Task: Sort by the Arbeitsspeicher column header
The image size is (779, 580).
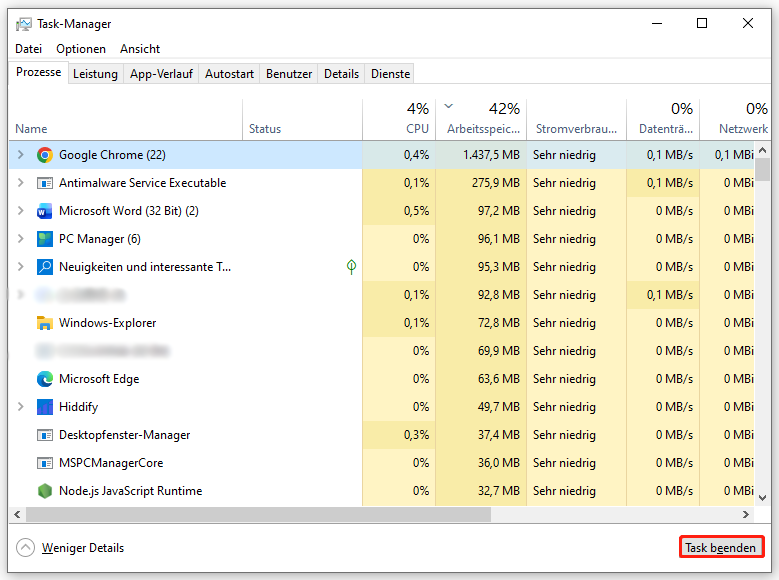Action: pos(481,119)
